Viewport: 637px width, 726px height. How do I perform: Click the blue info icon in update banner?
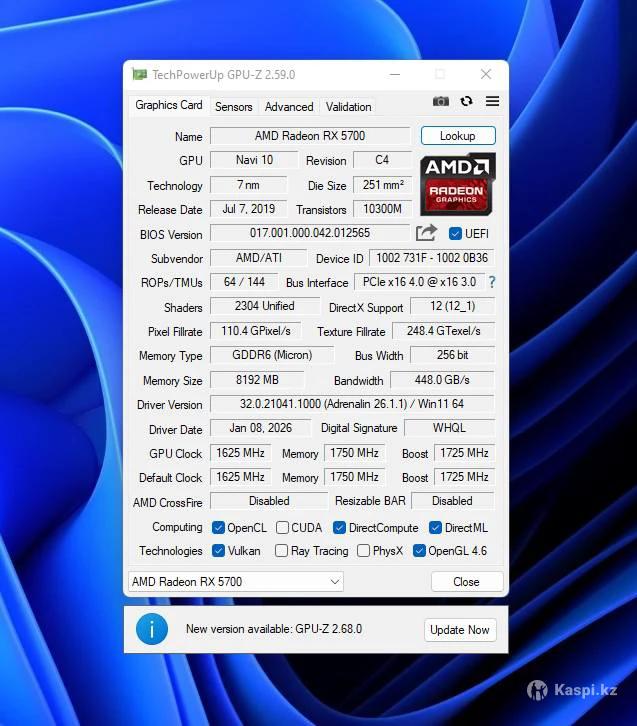(x=152, y=629)
